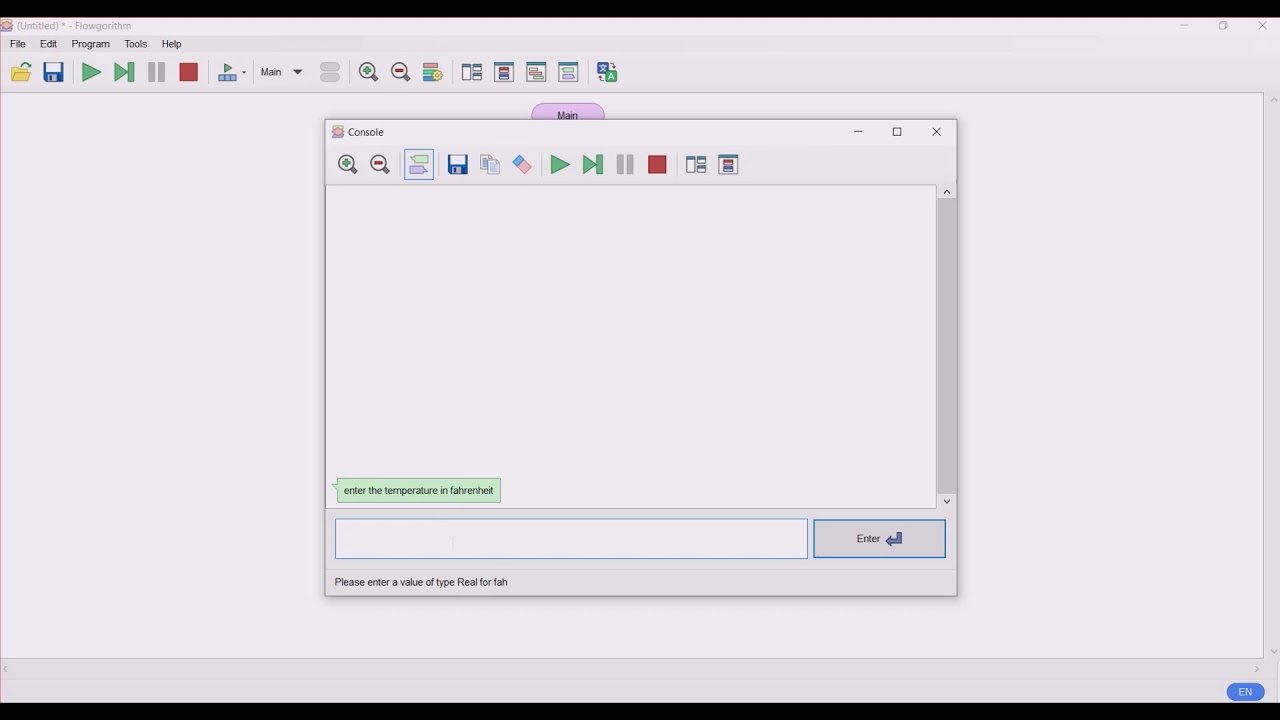Zoom in on the flowchart

368,72
